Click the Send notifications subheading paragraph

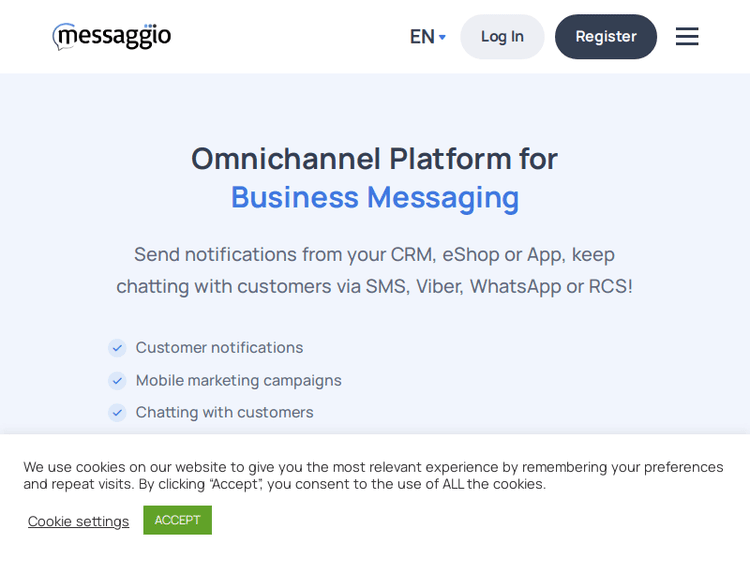click(x=374, y=270)
